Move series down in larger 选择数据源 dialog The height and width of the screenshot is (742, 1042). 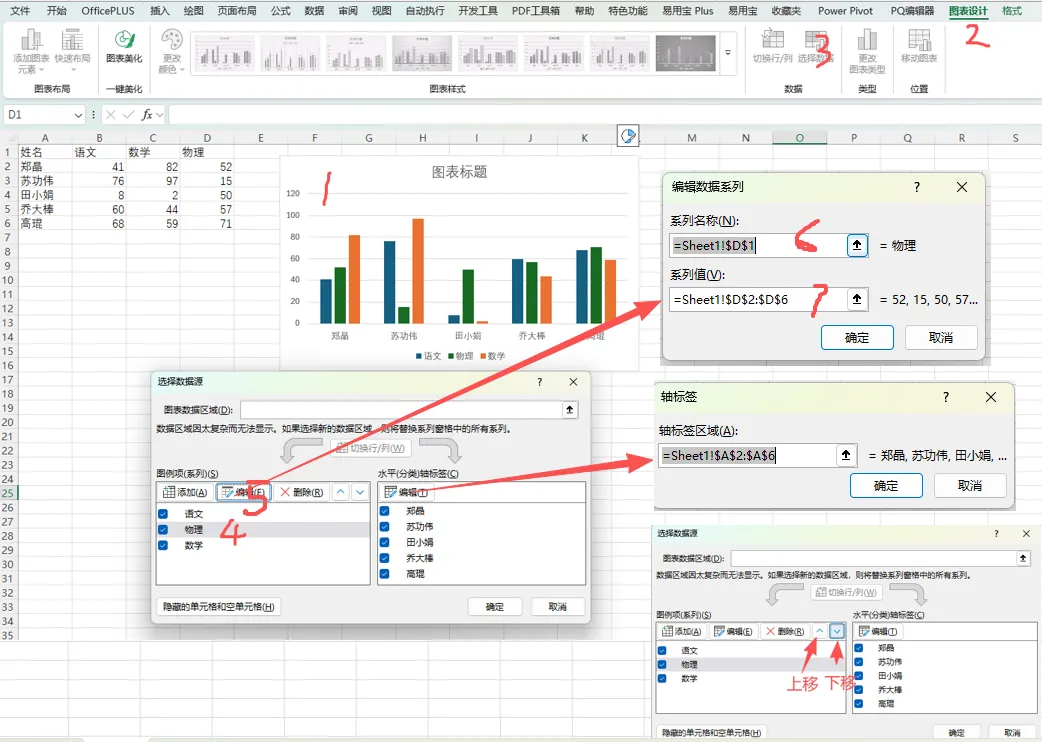click(x=360, y=492)
